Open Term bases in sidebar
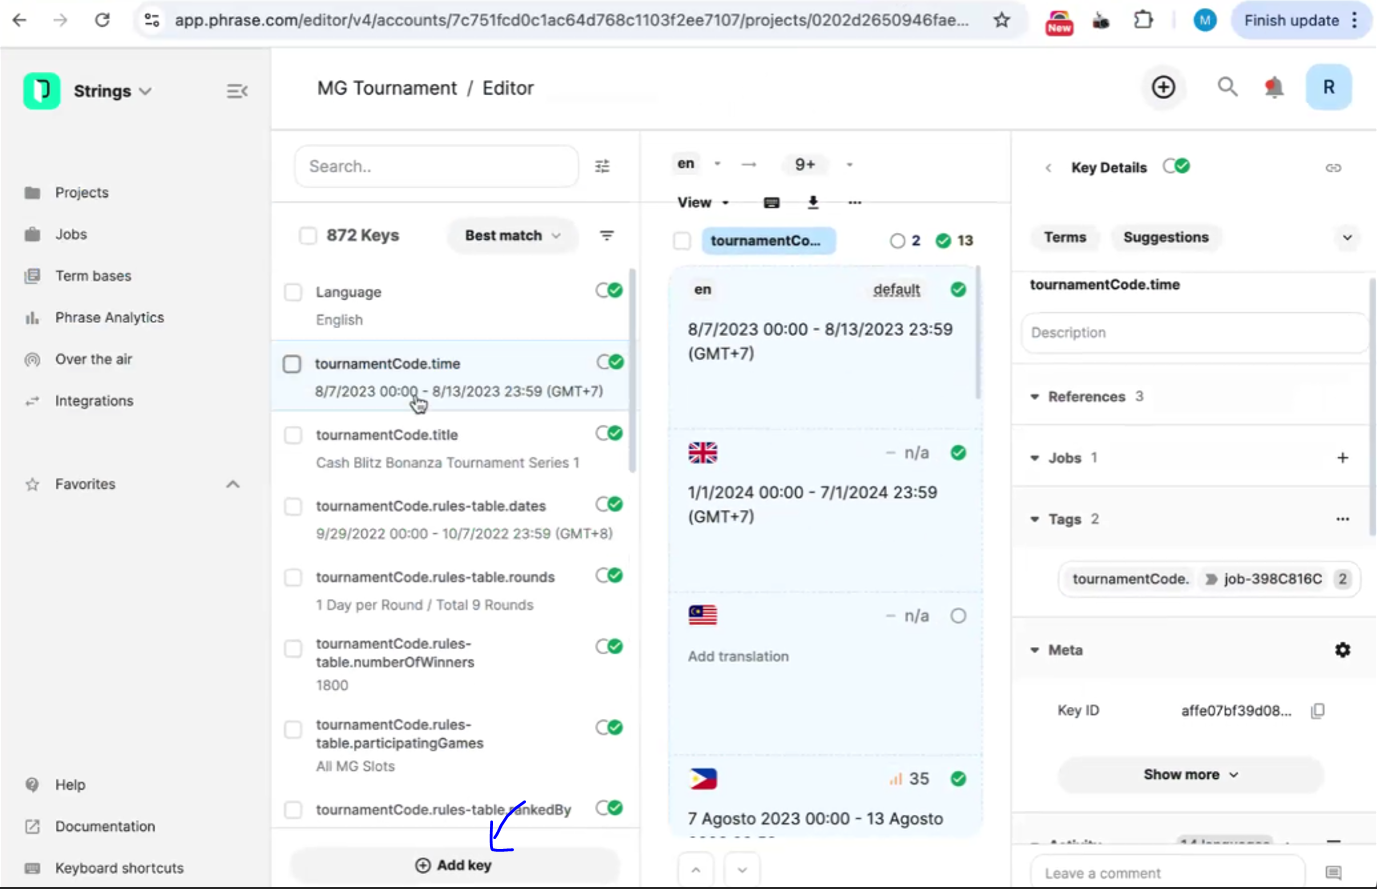 tap(93, 276)
